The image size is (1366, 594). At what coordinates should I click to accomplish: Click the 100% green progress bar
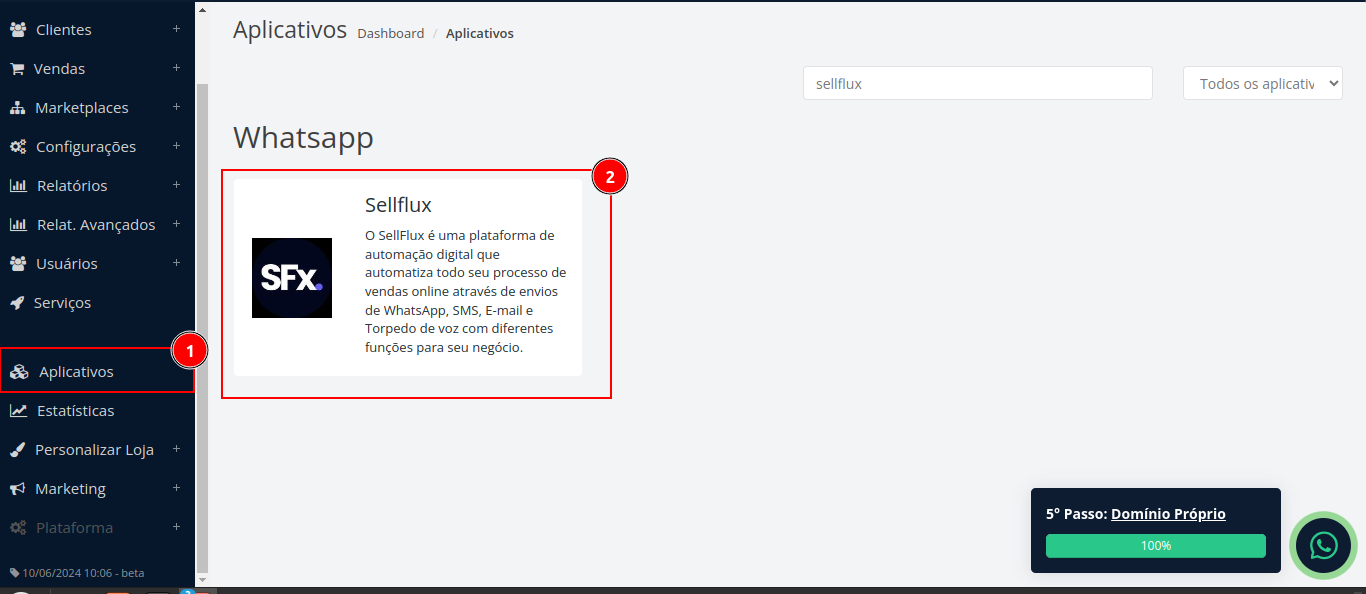[x=1155, y=546]
